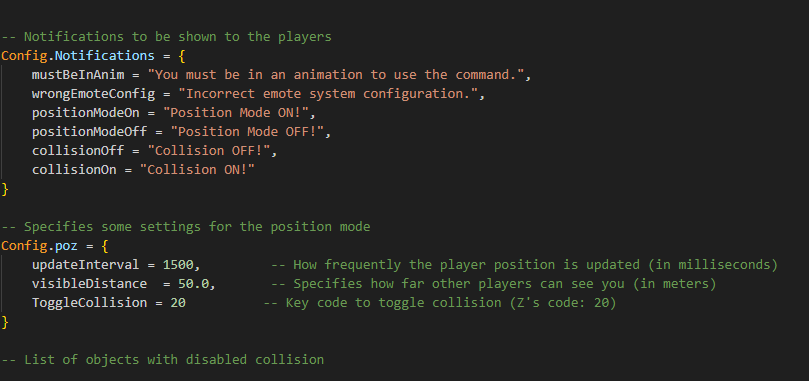This screenshot has height=381, width=809.
Task: Click the "List of objects with disabled collision" comment
Action: [x=163, y=359]
